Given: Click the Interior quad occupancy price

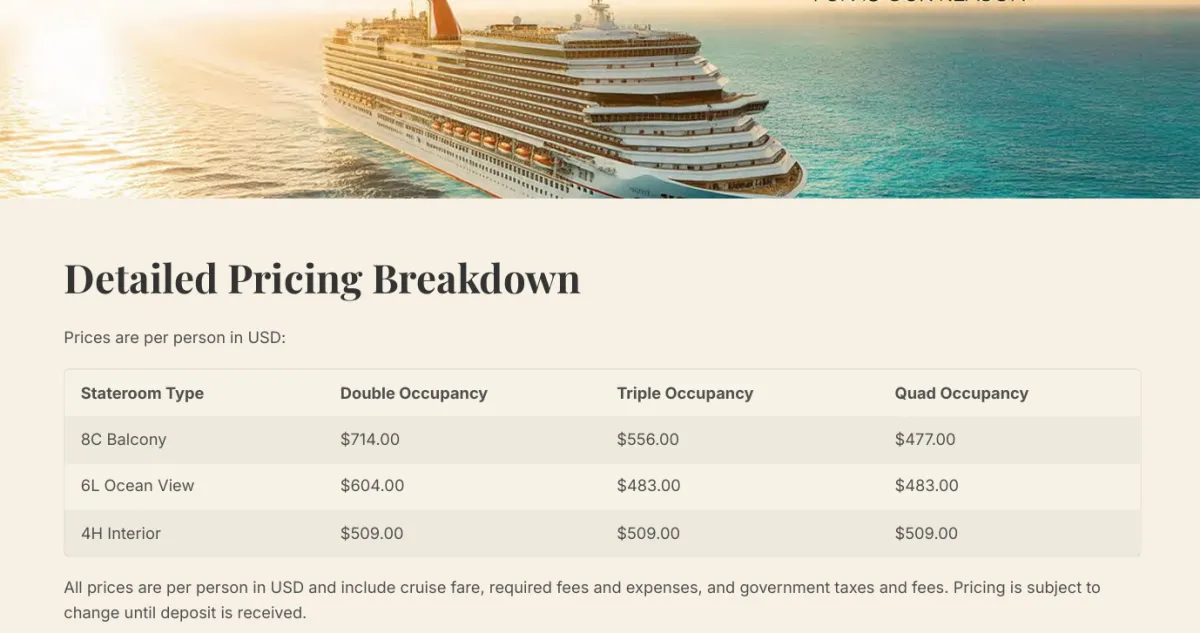Looking at the screenshot, I should coord(926,533).
